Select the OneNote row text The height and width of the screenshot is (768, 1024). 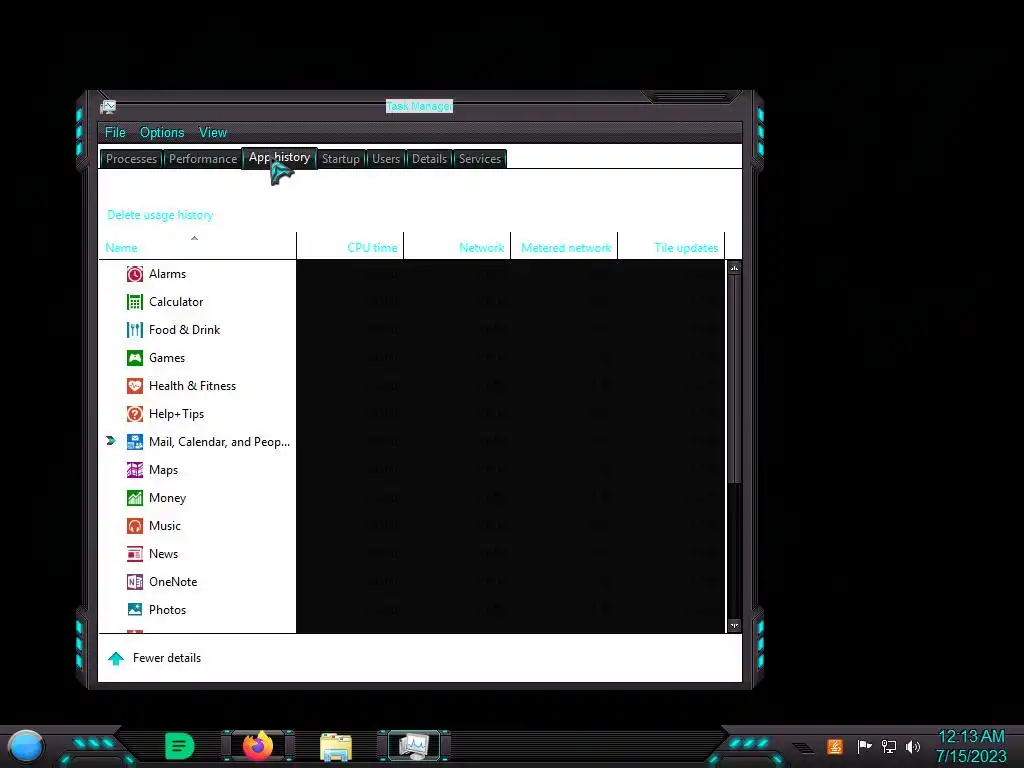172,582
